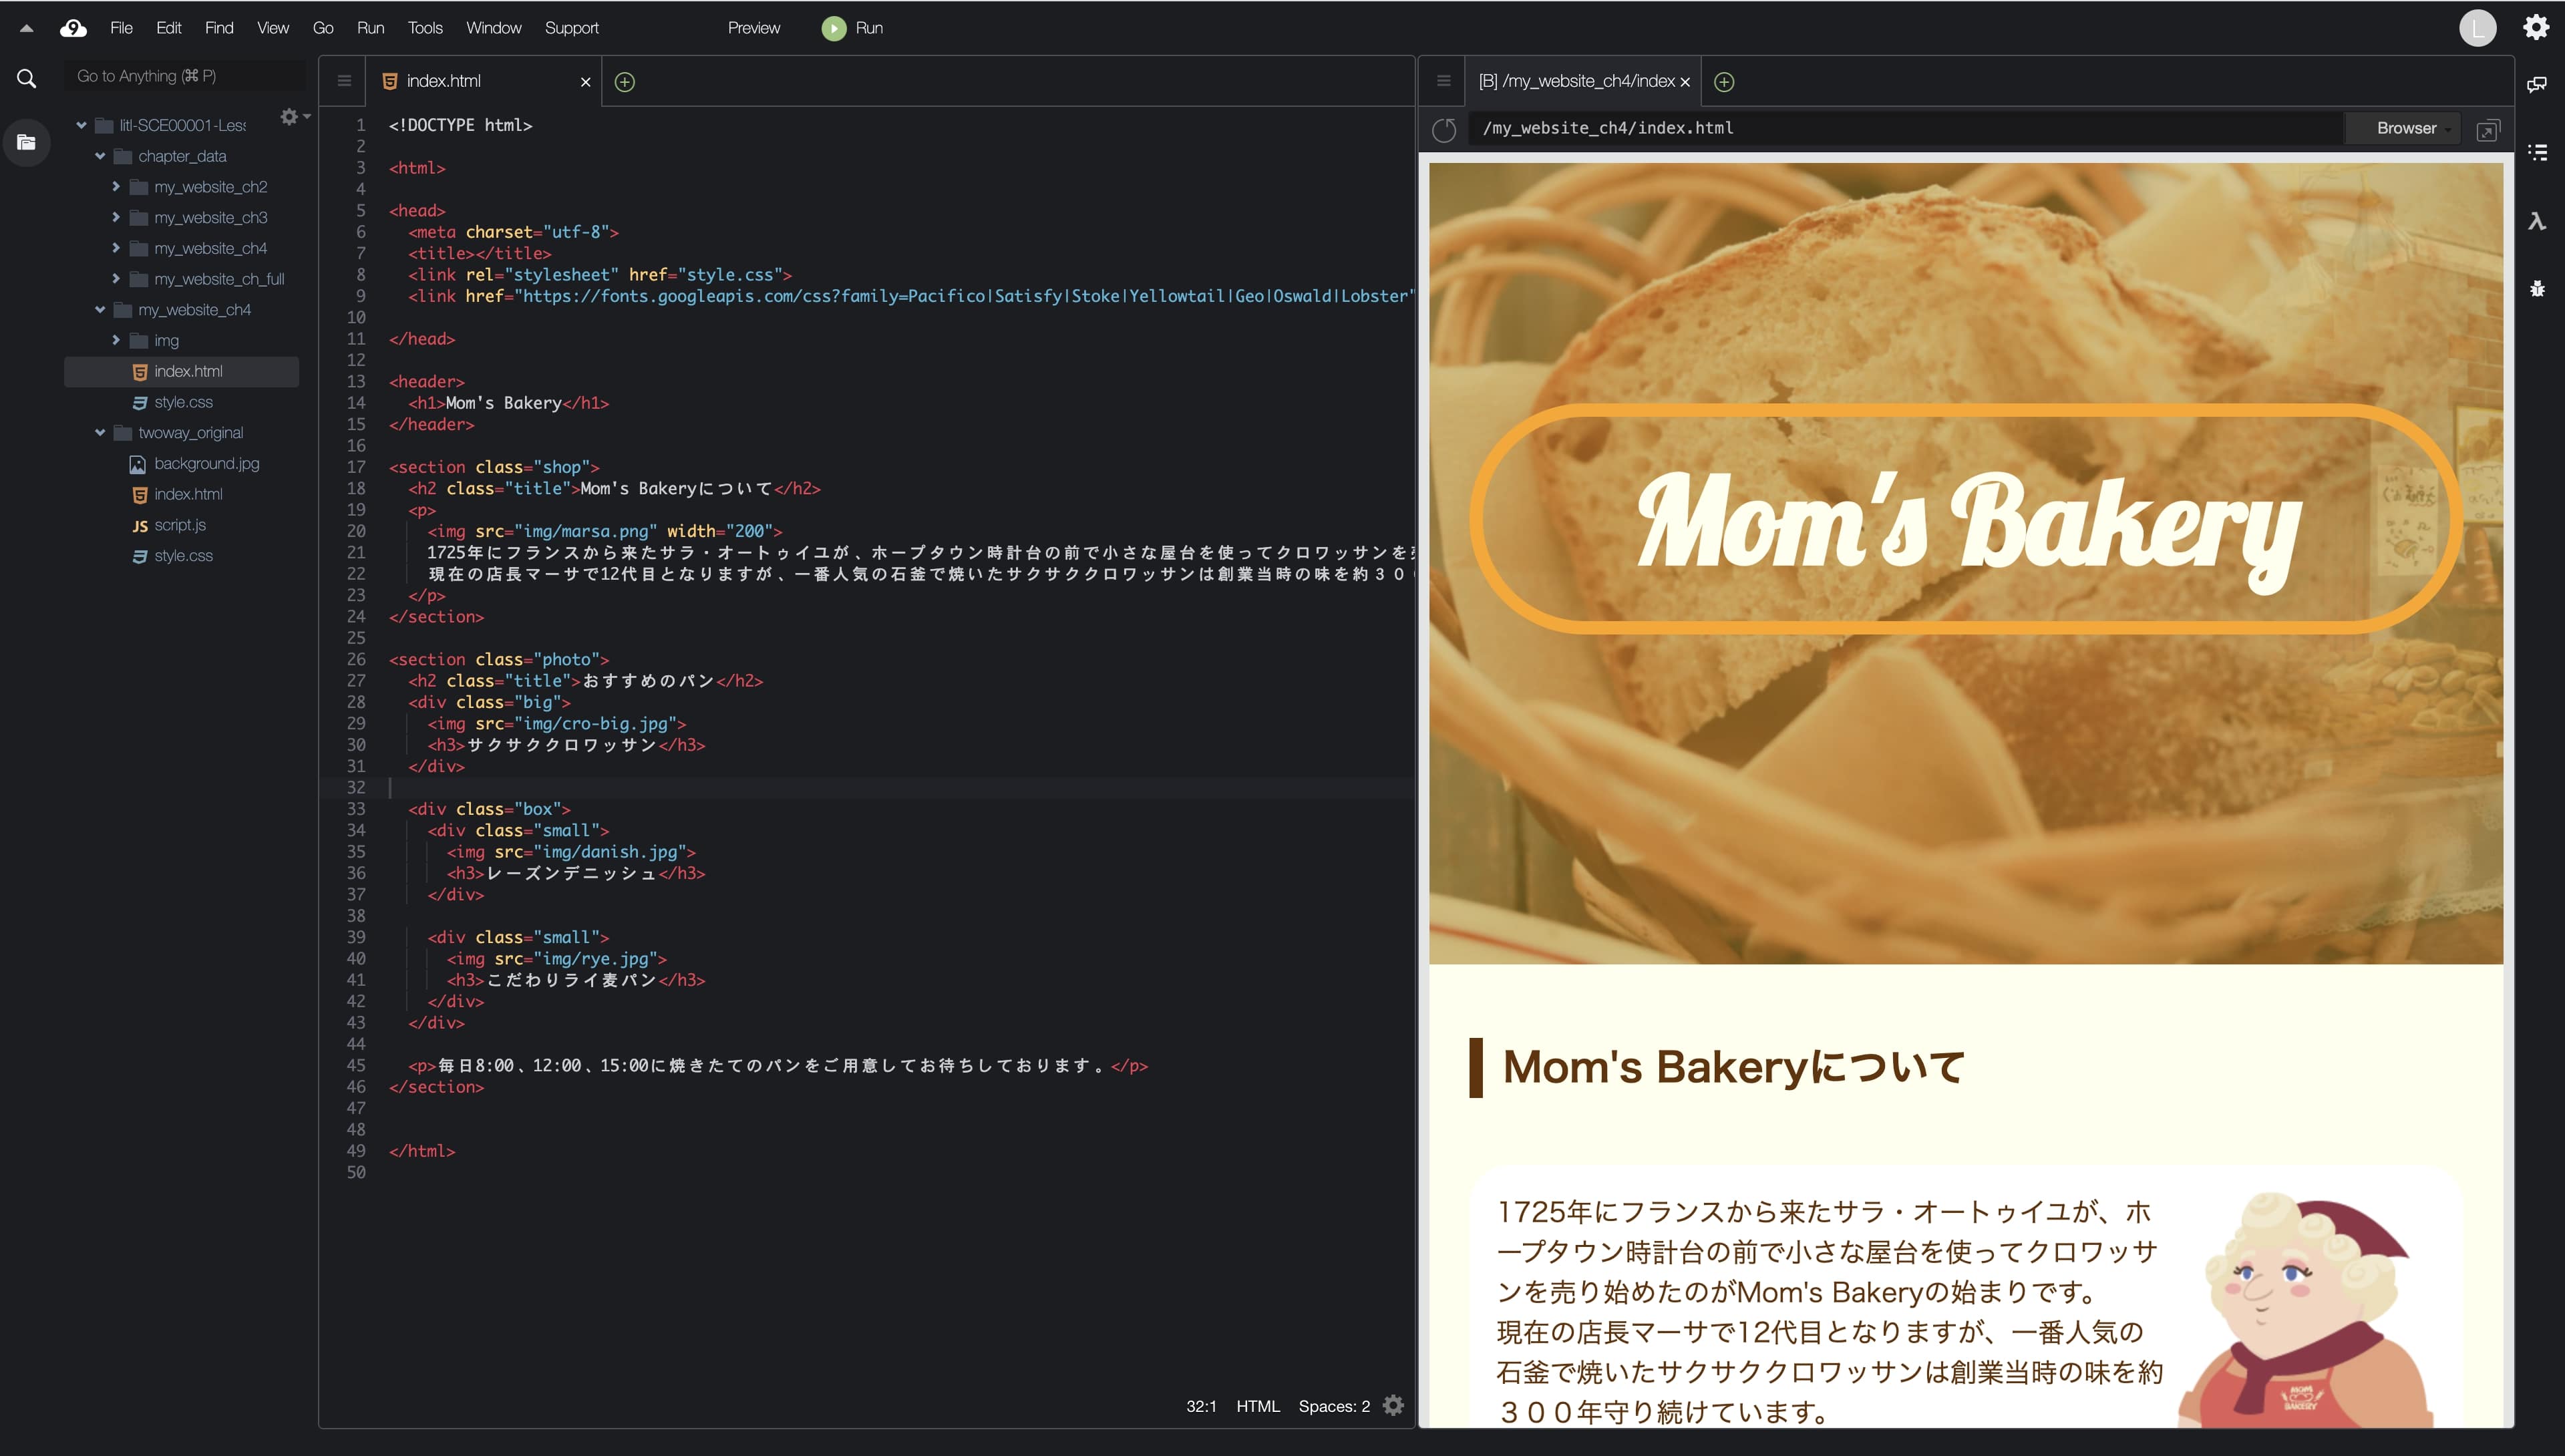This screenshot has height=1456, width=2565.
Task: Expand the my_website_ch2 folder
Action: pyautogui.click(x=116, y=187)
